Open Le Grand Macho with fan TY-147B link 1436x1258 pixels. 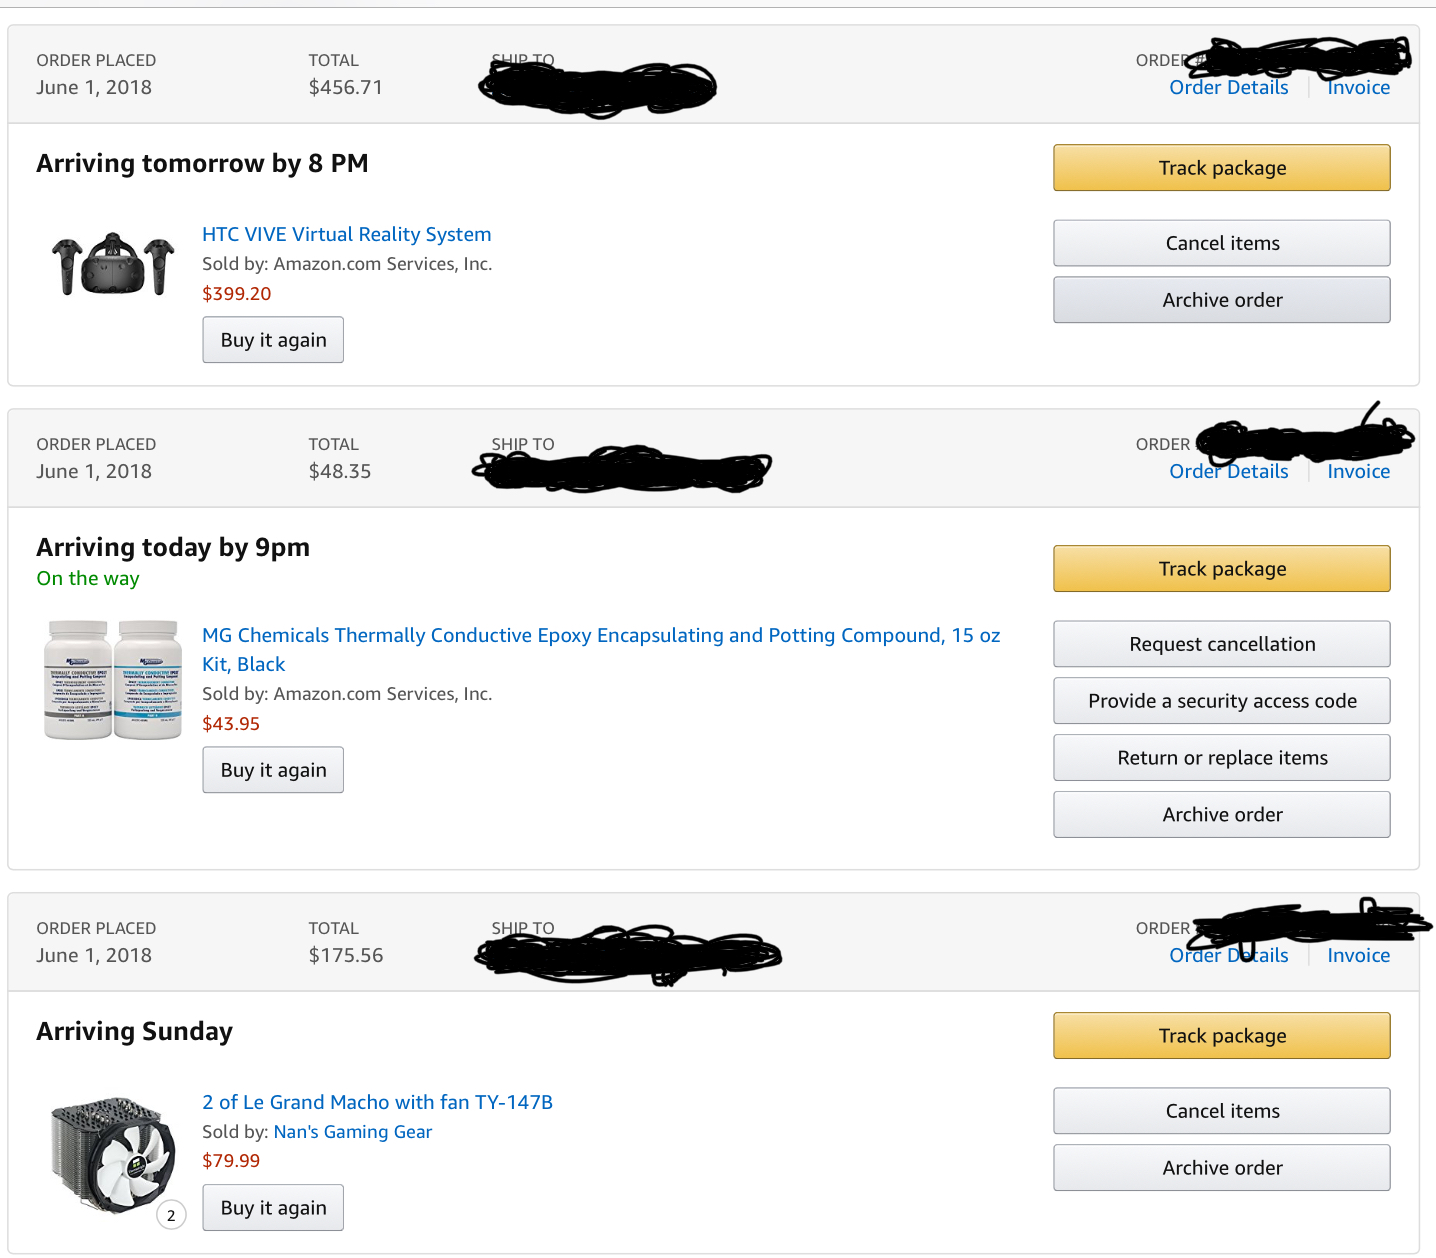377,1102
